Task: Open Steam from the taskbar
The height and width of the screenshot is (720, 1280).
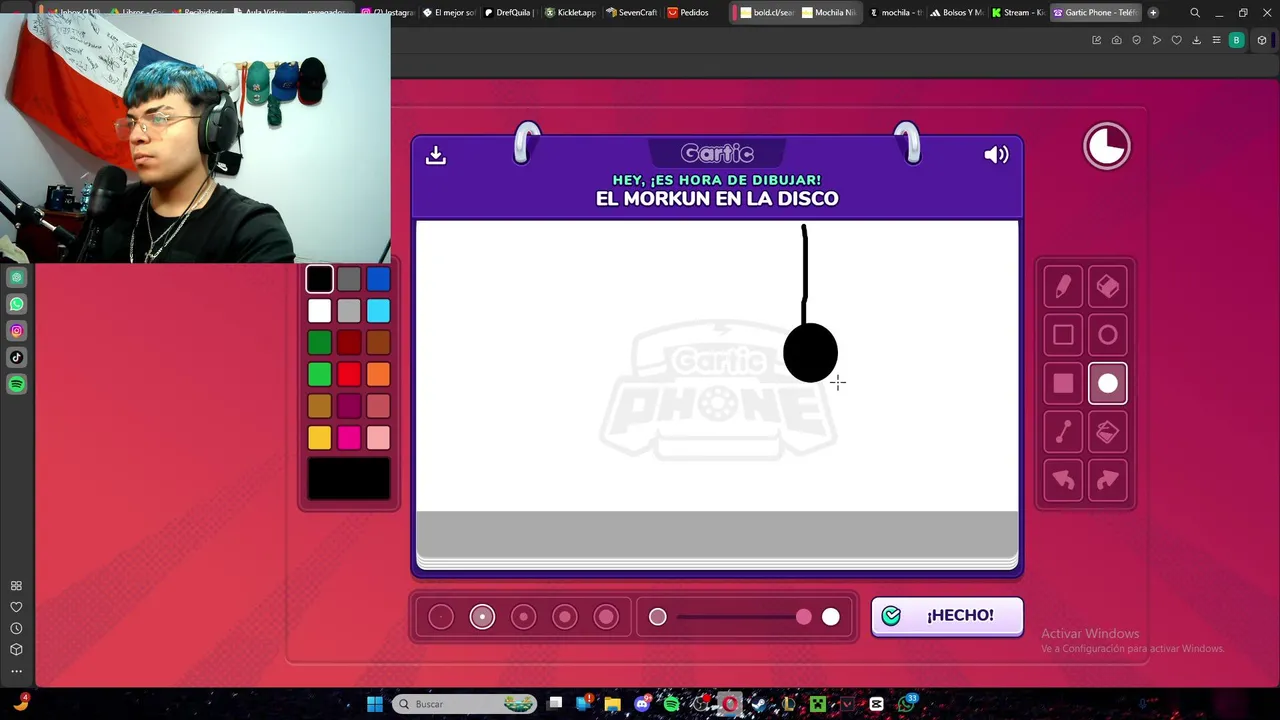Action: click(x=759, y=704)
